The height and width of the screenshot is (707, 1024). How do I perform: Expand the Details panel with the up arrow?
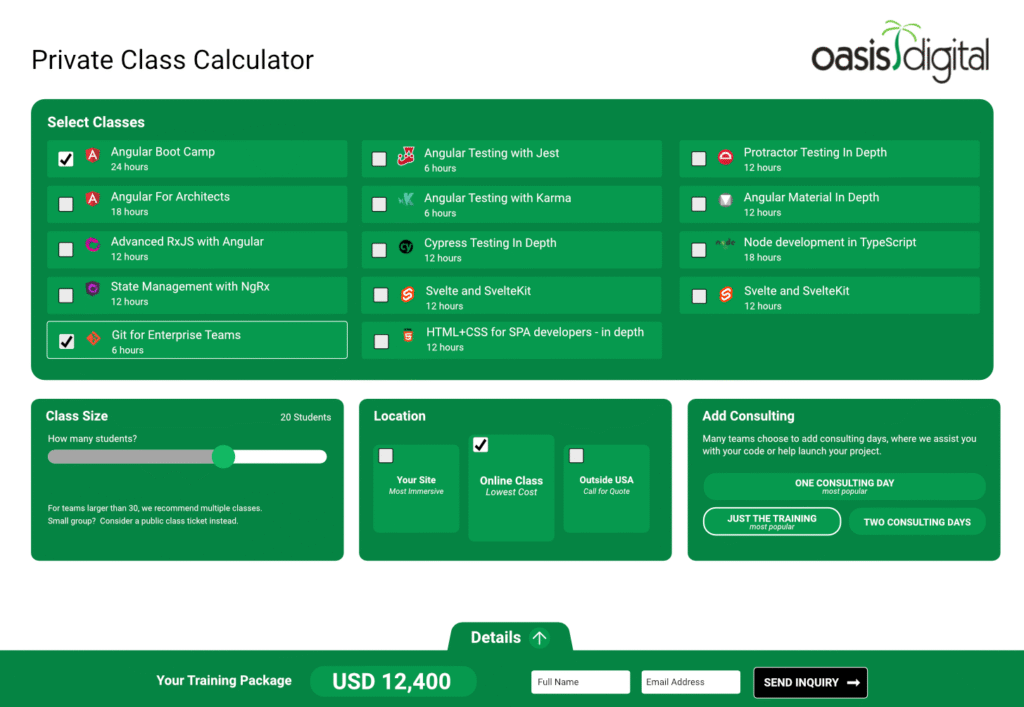point(539,638)
